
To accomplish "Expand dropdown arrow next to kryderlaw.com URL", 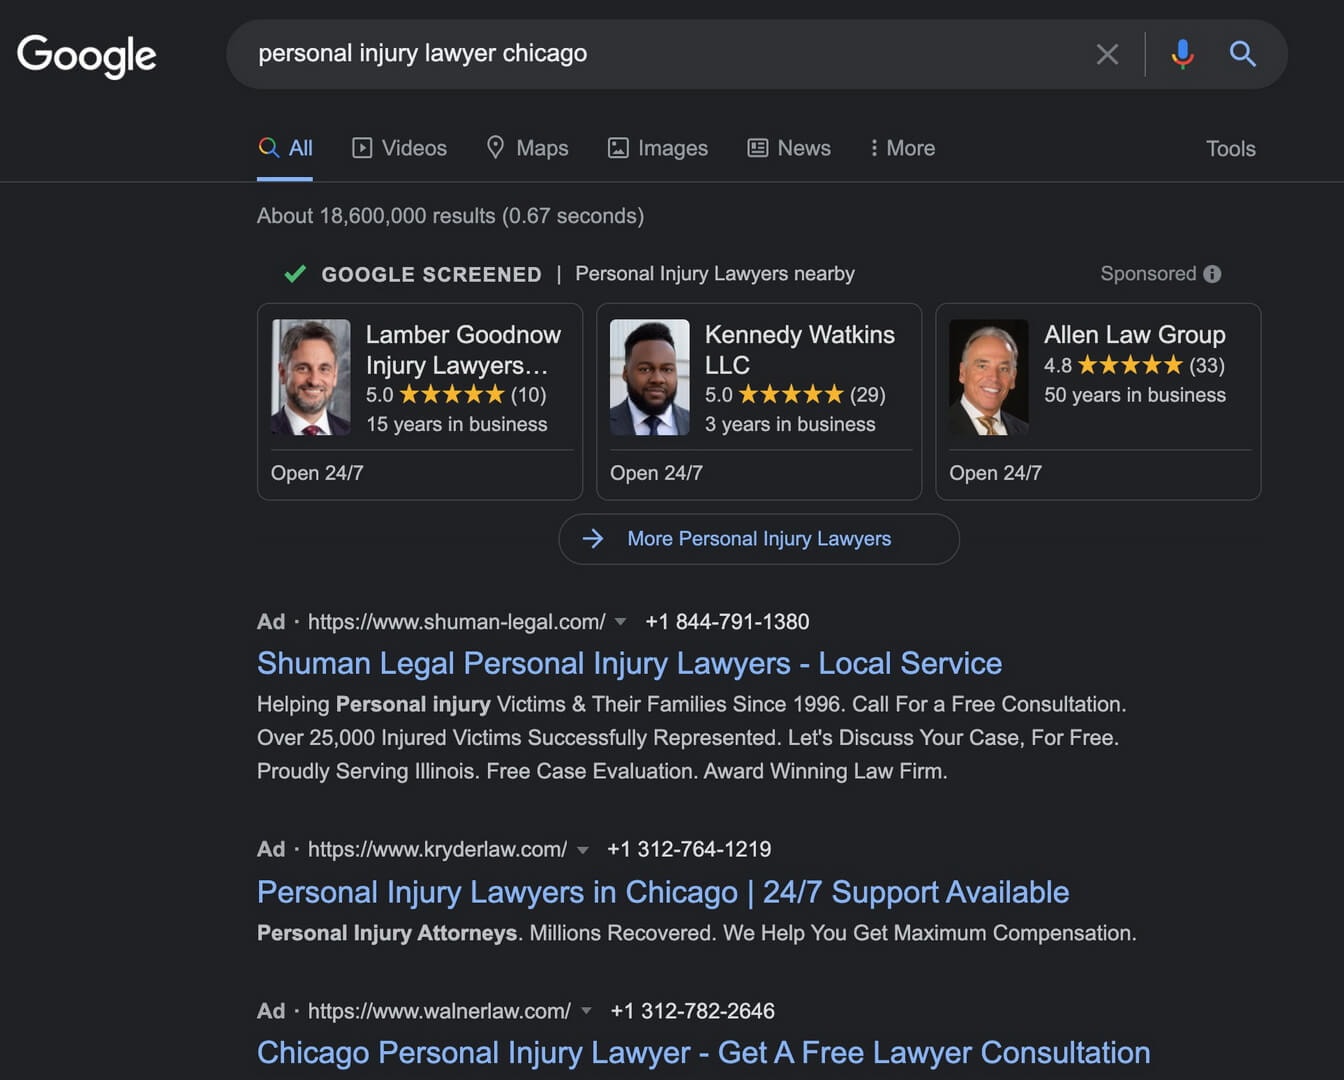I will tap(583, 850).
